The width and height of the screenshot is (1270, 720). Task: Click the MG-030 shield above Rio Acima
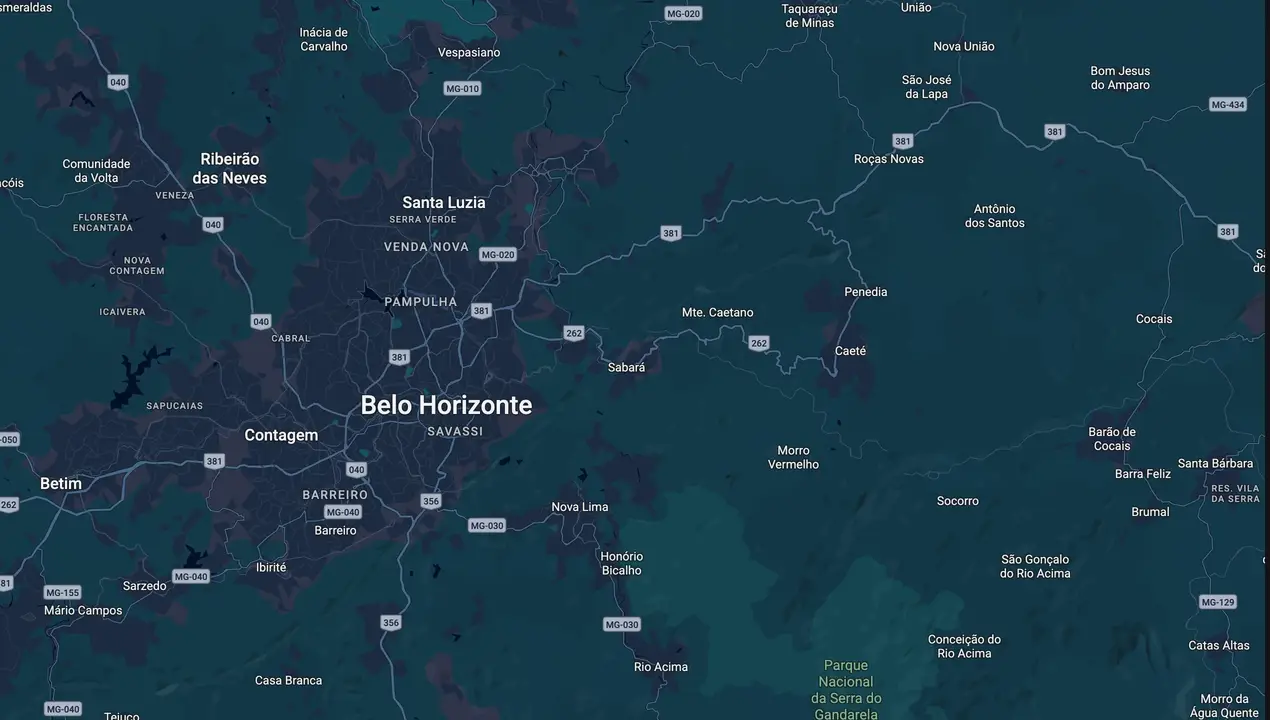622,624
